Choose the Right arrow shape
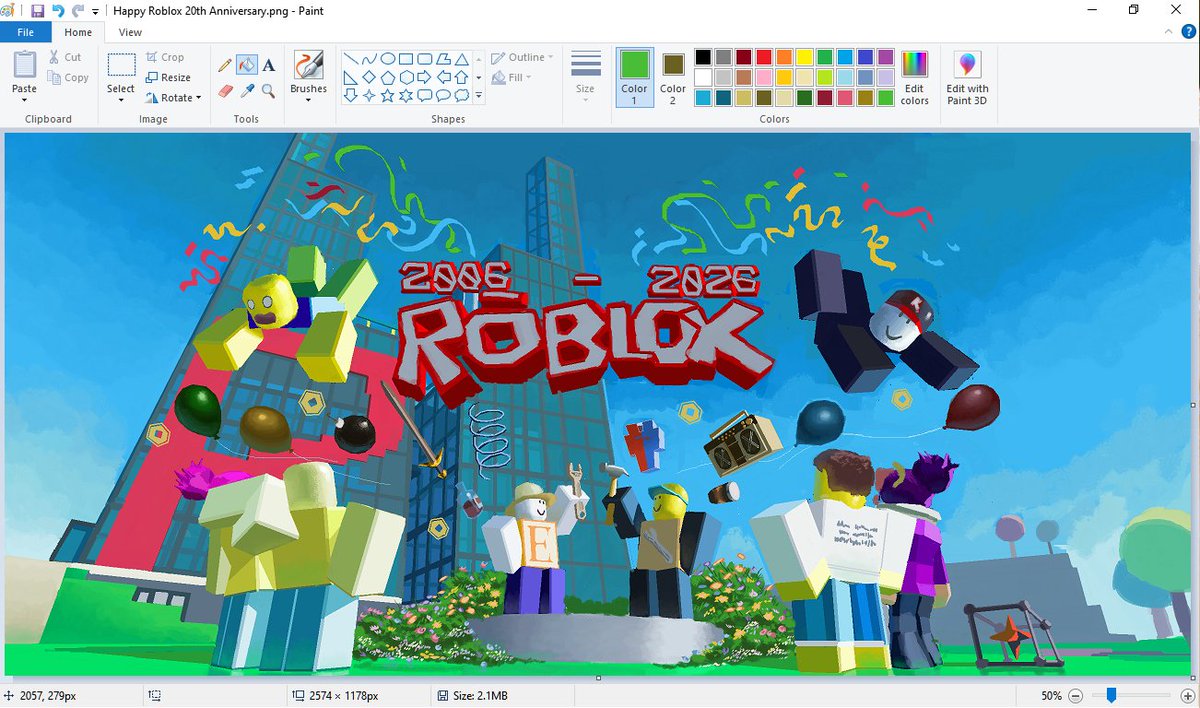 (x=425, y=77)
